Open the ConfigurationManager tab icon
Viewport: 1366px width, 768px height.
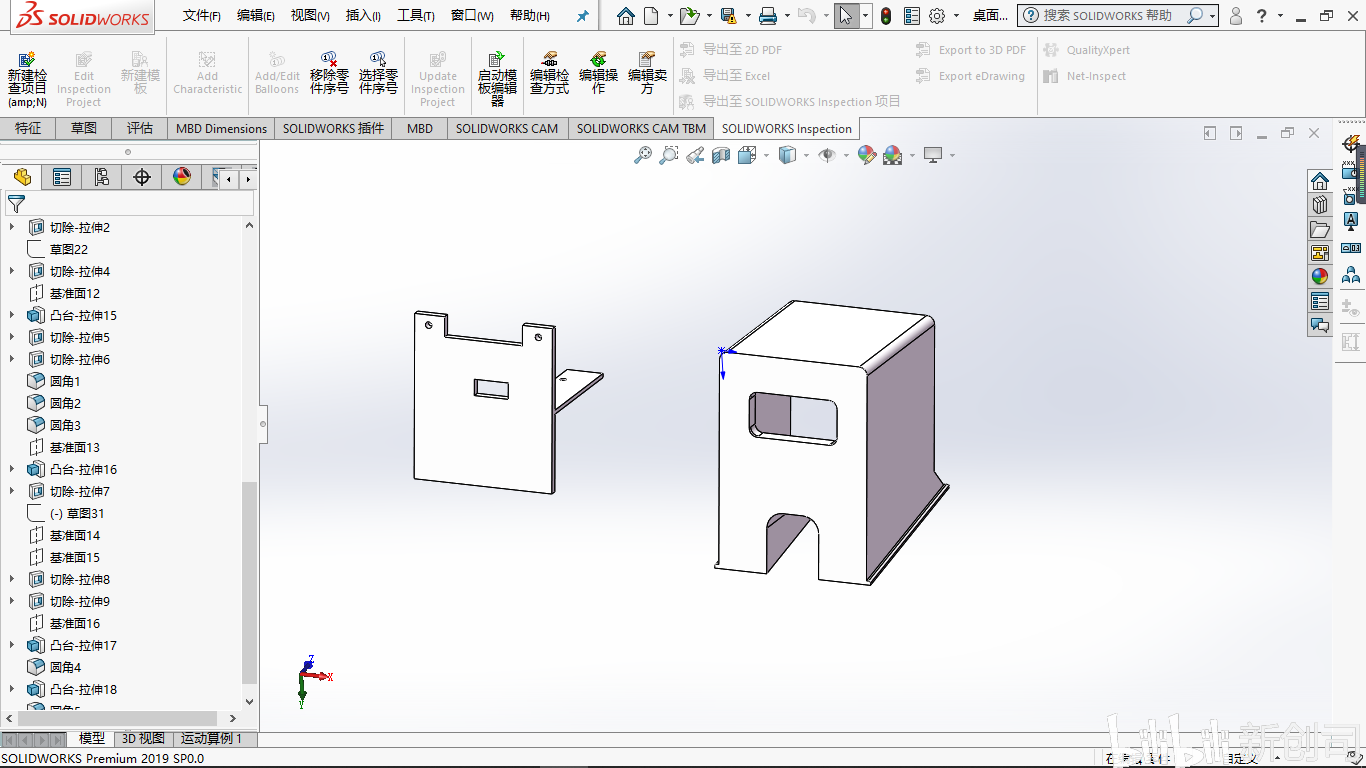102,177
